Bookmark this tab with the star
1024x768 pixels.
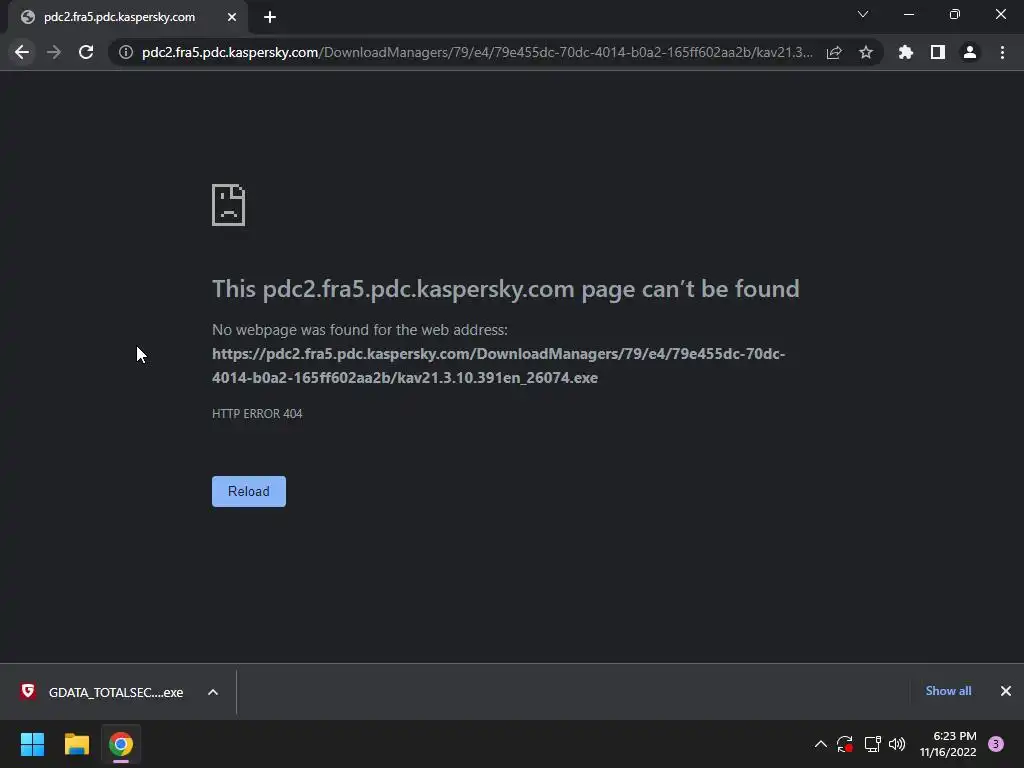point(866,52)
